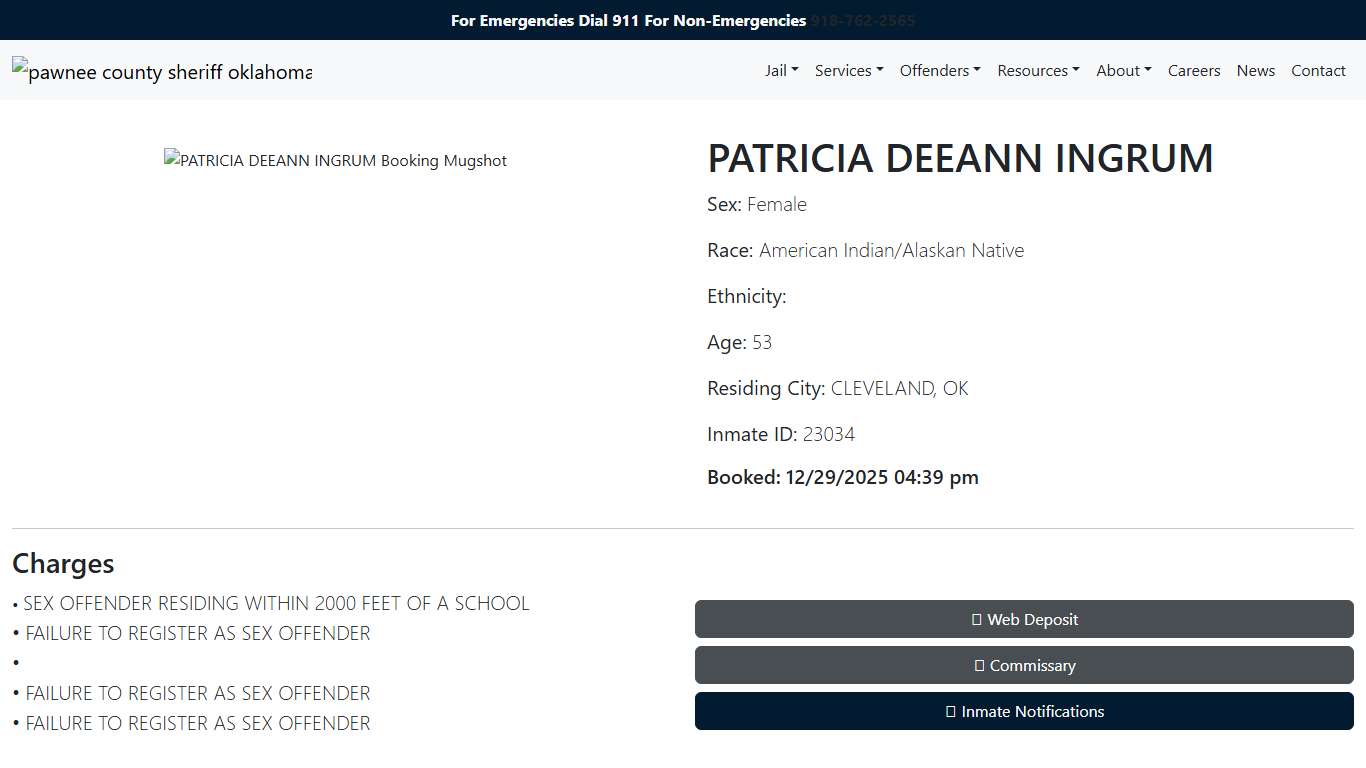Screen dimensions: 1366x768
Task: Expand the Offenders navigation dropdown
Action: [939, 70]
